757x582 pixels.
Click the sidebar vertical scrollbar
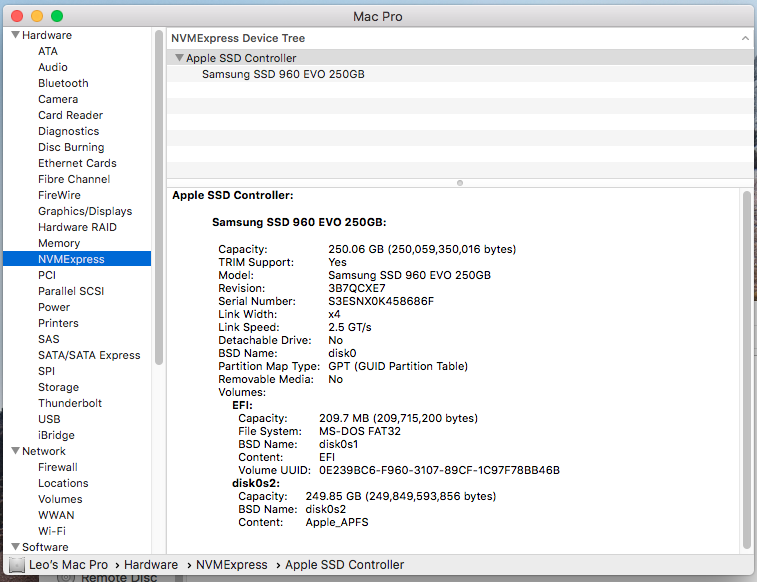coord(159,197)
